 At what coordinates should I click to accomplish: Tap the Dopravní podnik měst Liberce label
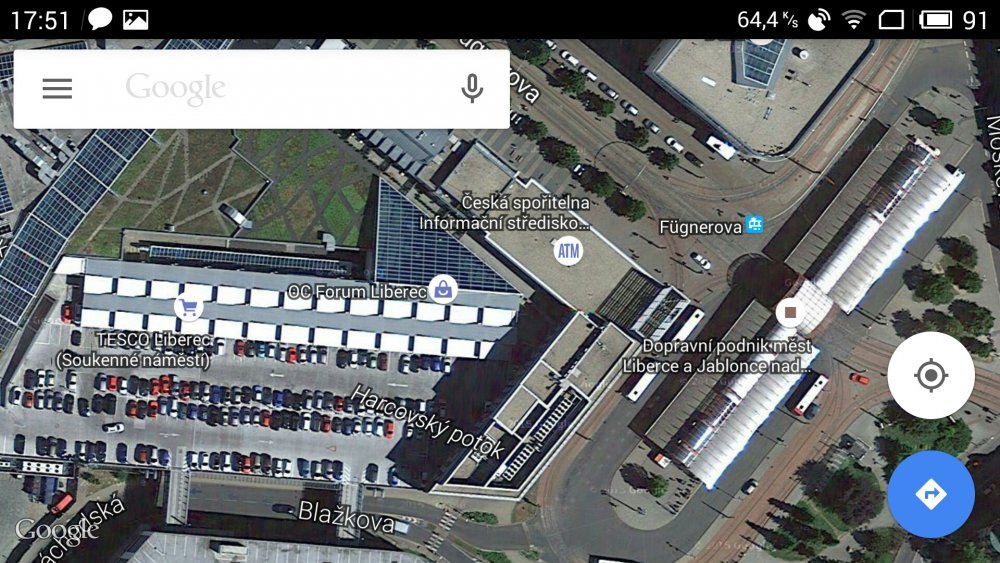coord(717,356)
